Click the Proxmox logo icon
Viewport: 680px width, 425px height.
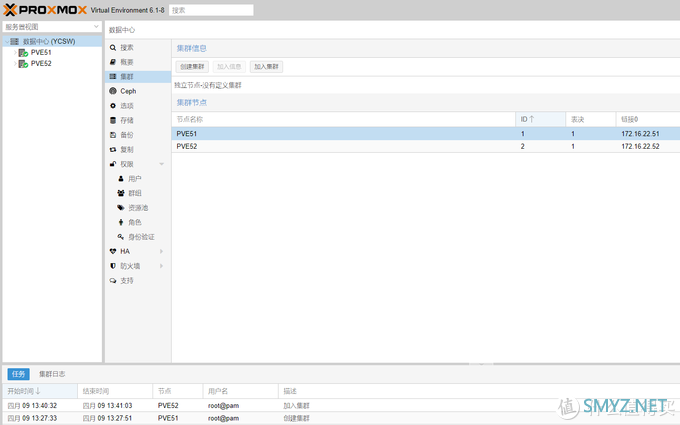10,10
